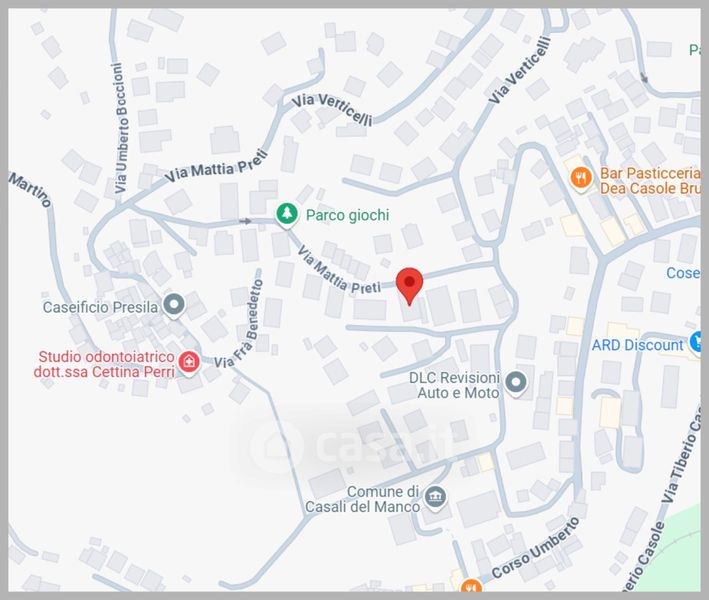Click the one-way arrow on Via Mattia Preti

coord(246,221)
